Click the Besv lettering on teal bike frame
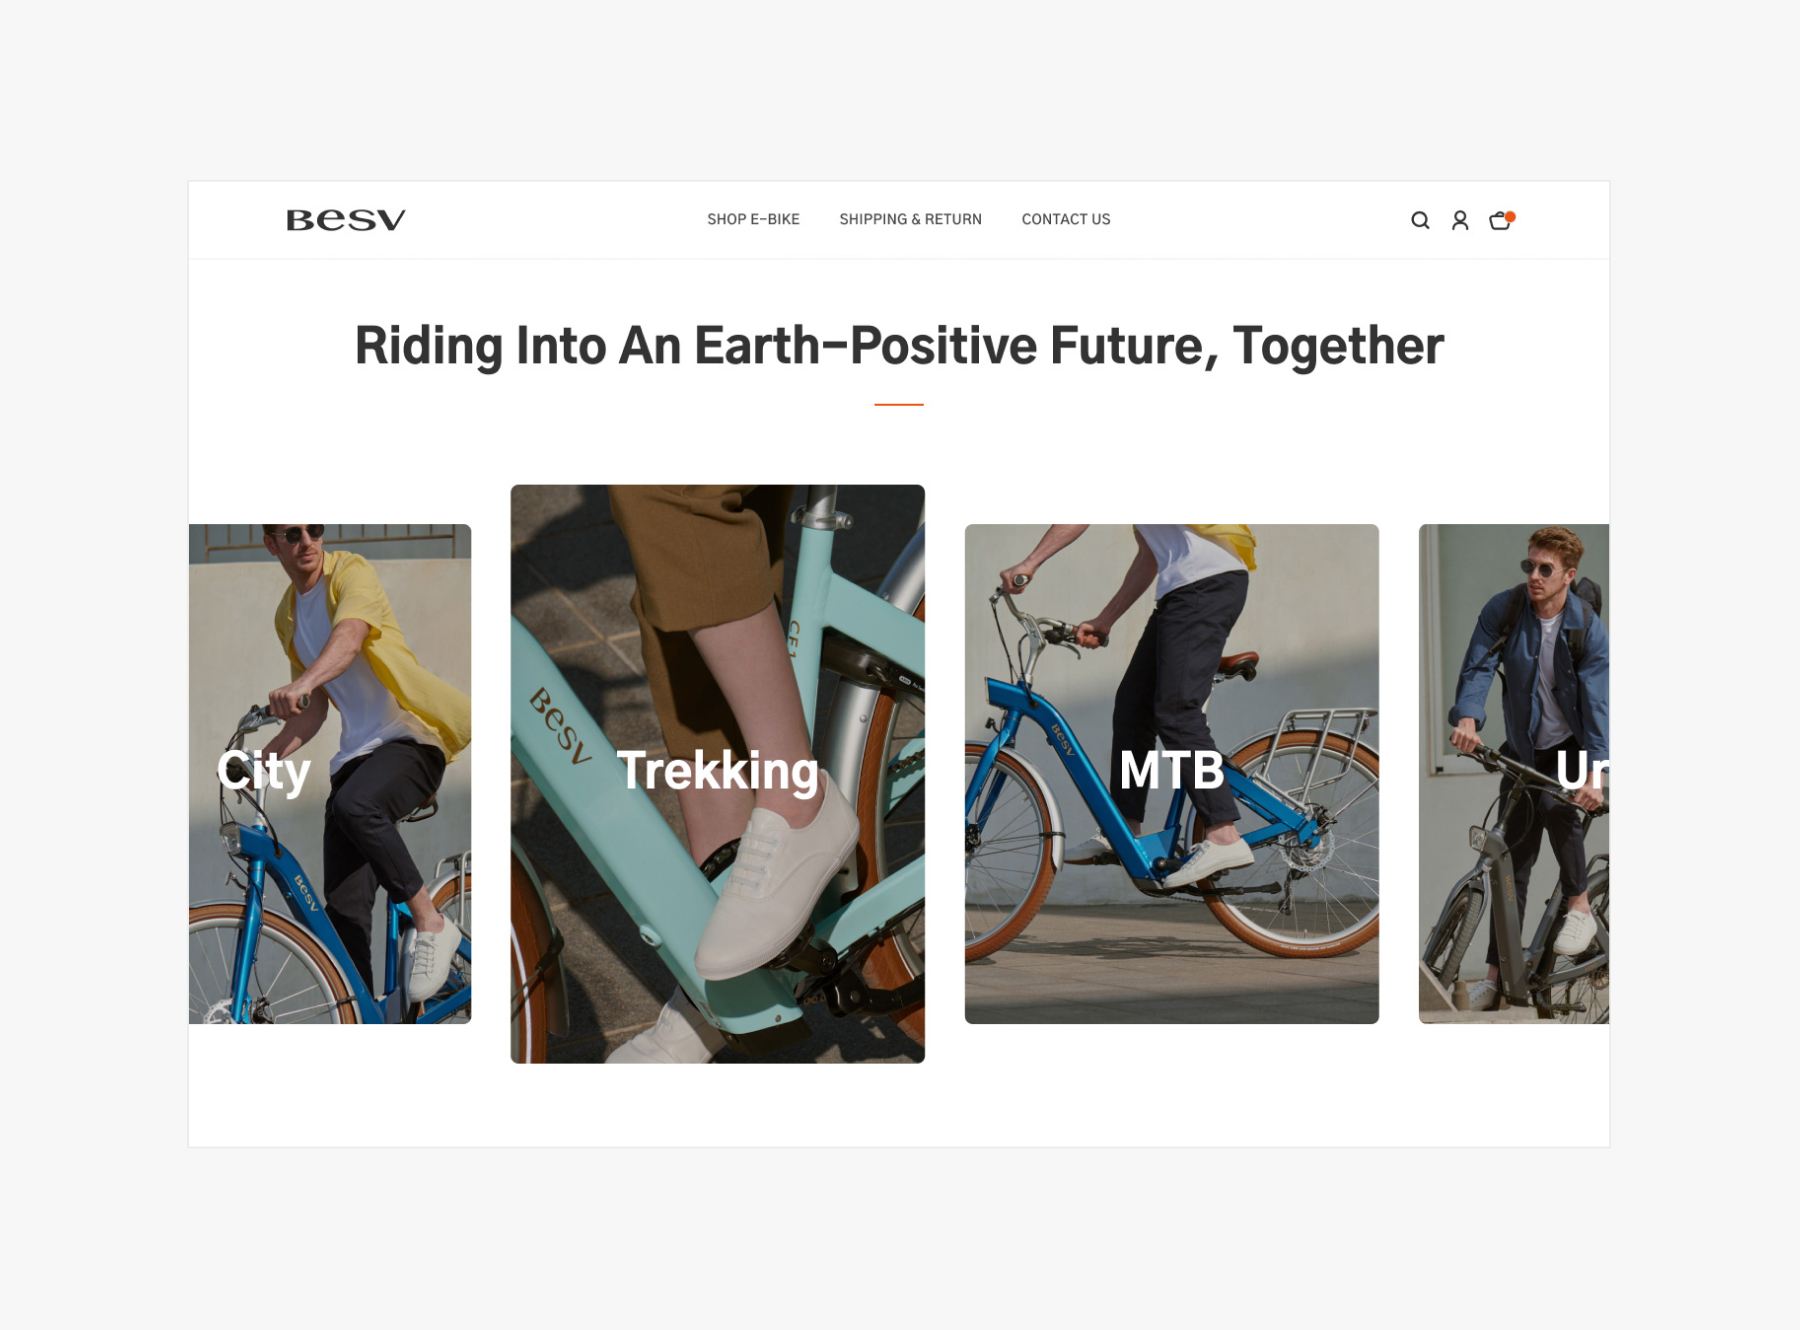This screenshot has height=1330, width=1800. click(560, 728)
